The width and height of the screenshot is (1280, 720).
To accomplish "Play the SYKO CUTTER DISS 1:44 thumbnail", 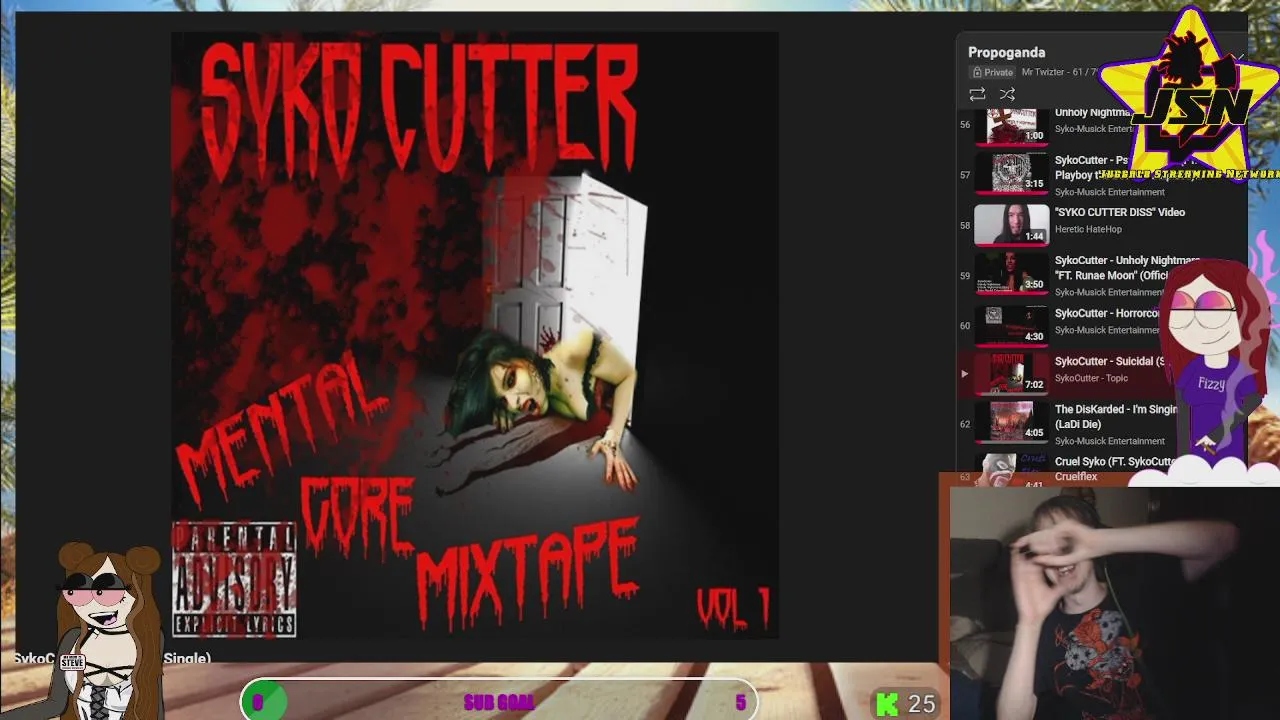I will click(x=1011, y=224).
